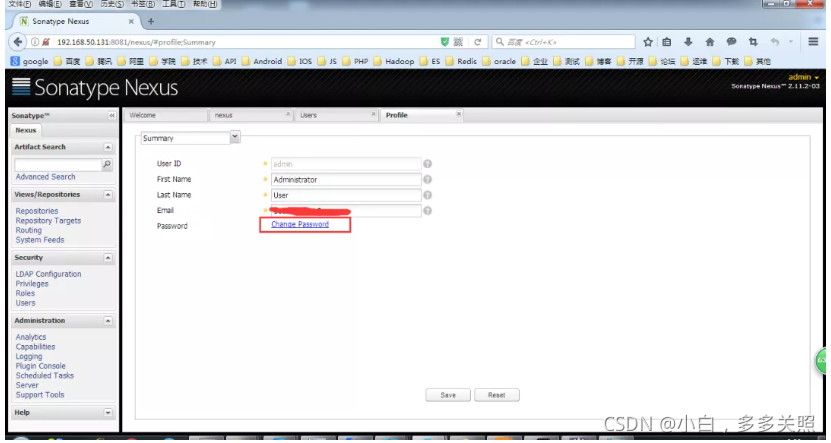Click the green shield icon in address bar

[445, 42]
